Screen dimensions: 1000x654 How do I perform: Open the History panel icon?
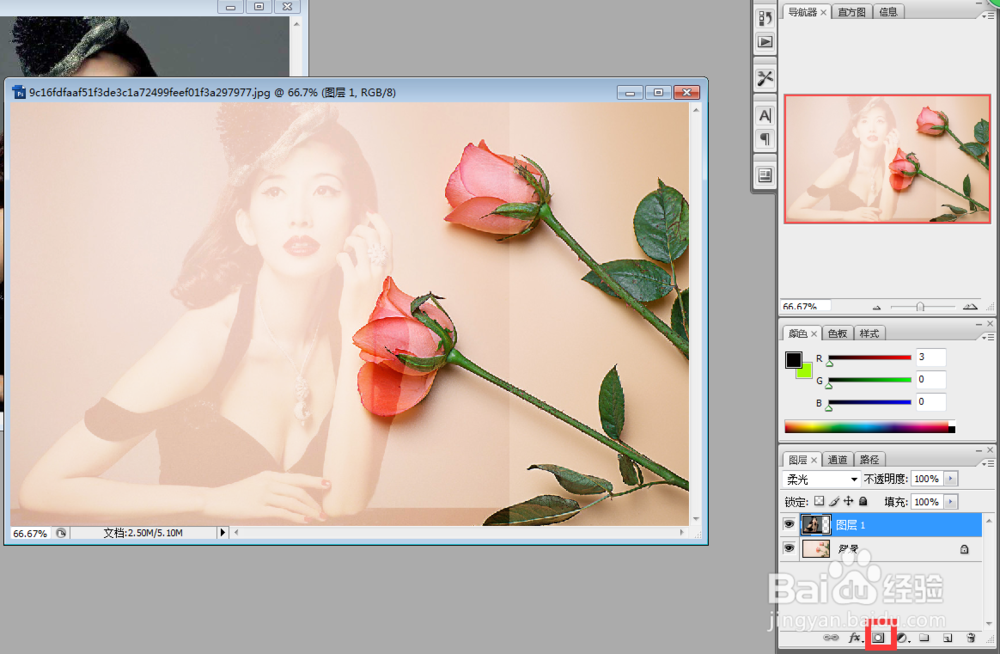click(765, 18)
